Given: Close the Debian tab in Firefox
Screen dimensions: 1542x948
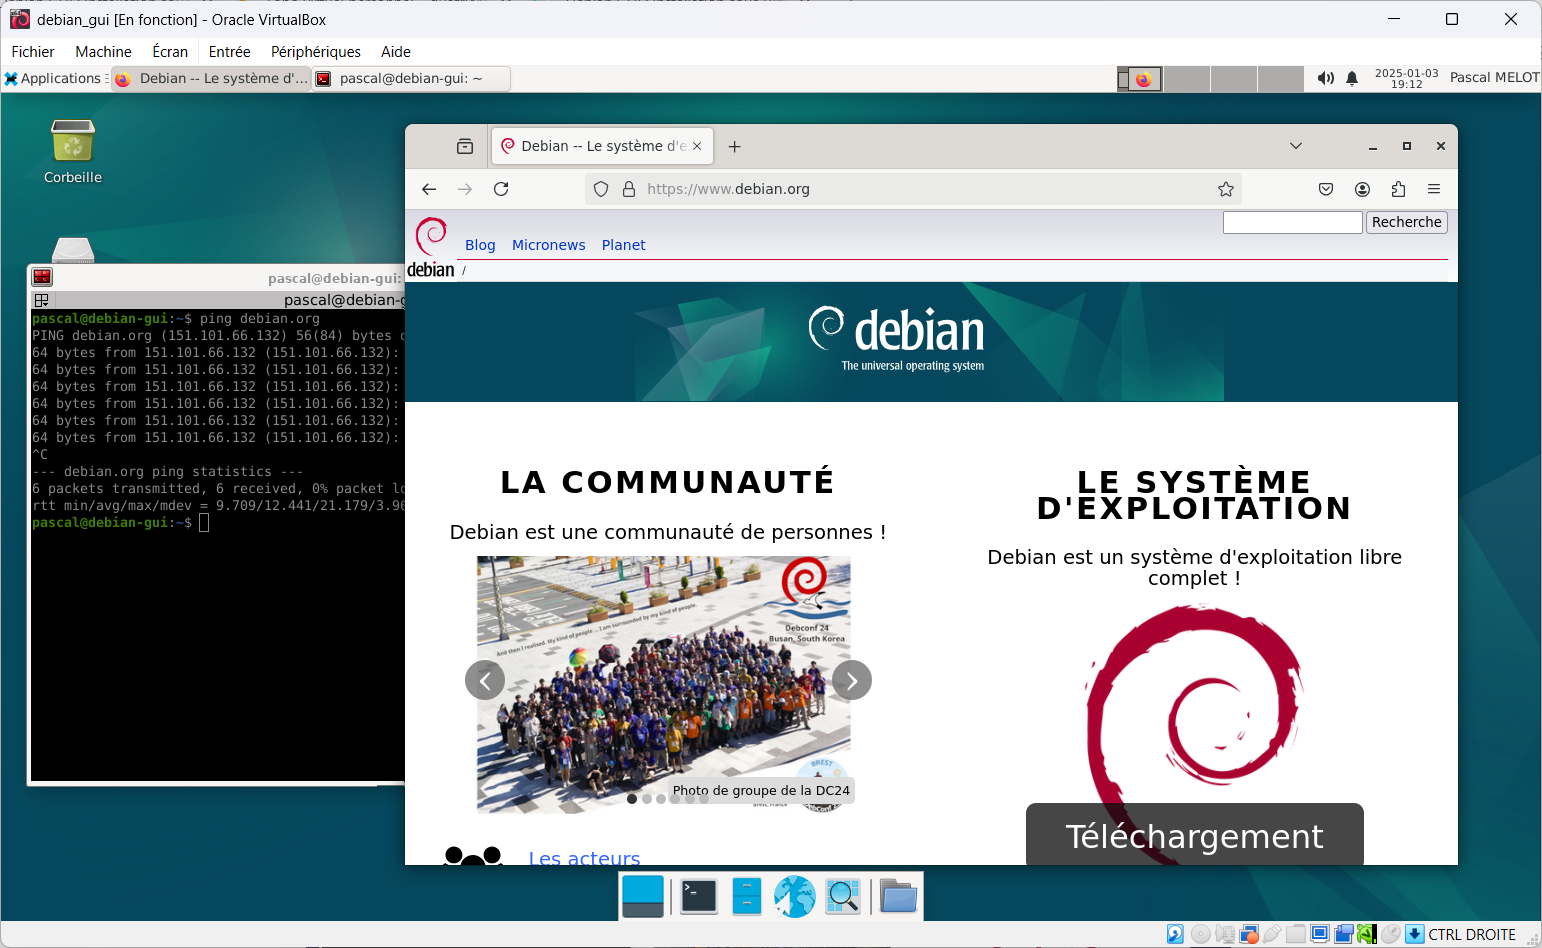Looking at the screenshot, I should click(x=697, y=146).
